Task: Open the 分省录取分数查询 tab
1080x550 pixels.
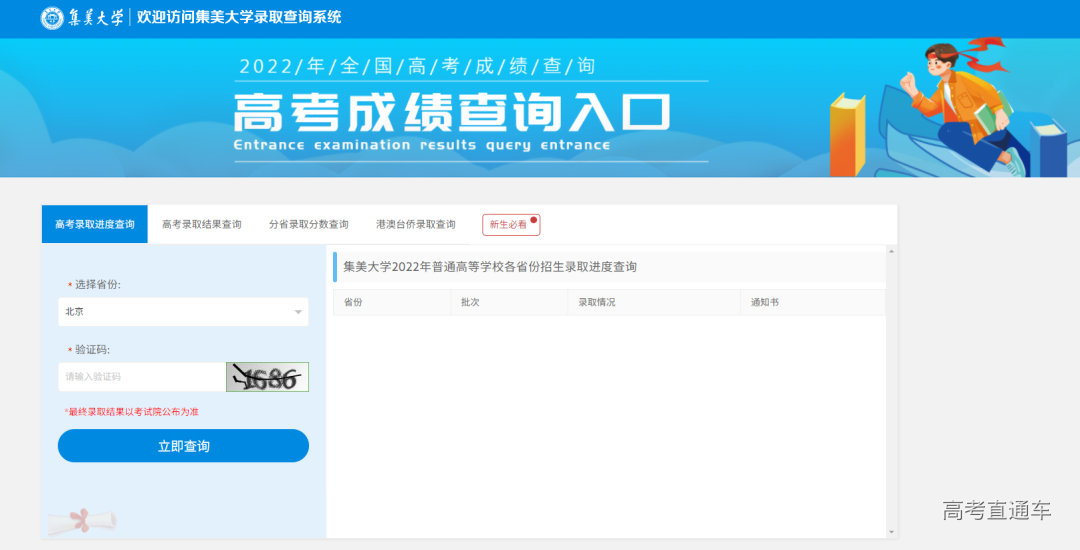Action: [308, 225]
